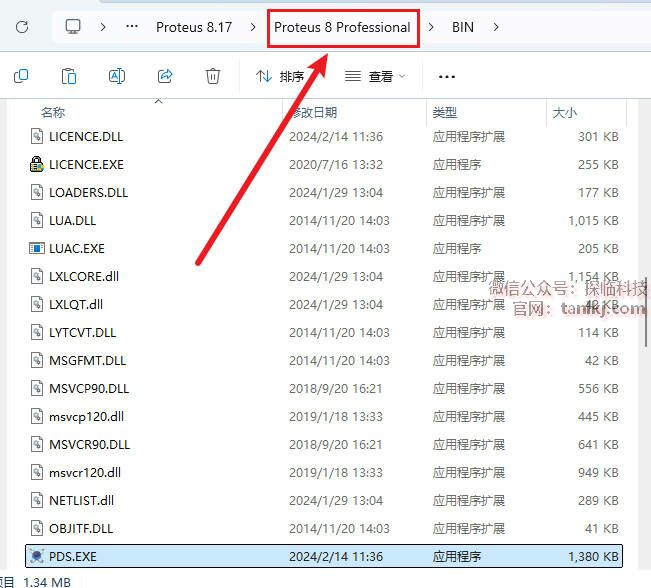Open the 排序 sort menu
The width and height of the screenshot is (651, 588).
click(x=280, y=76)
